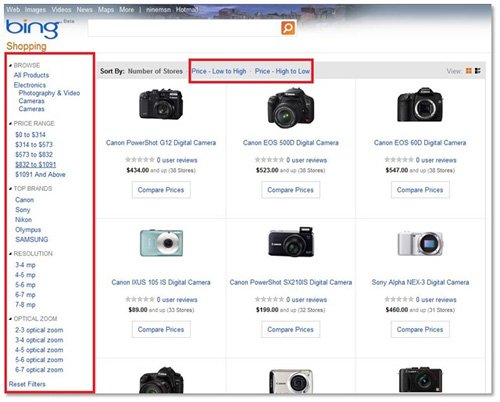Switch to grid view icon
Viewport: 500px width, 402px height.
(x=469, y=71)
